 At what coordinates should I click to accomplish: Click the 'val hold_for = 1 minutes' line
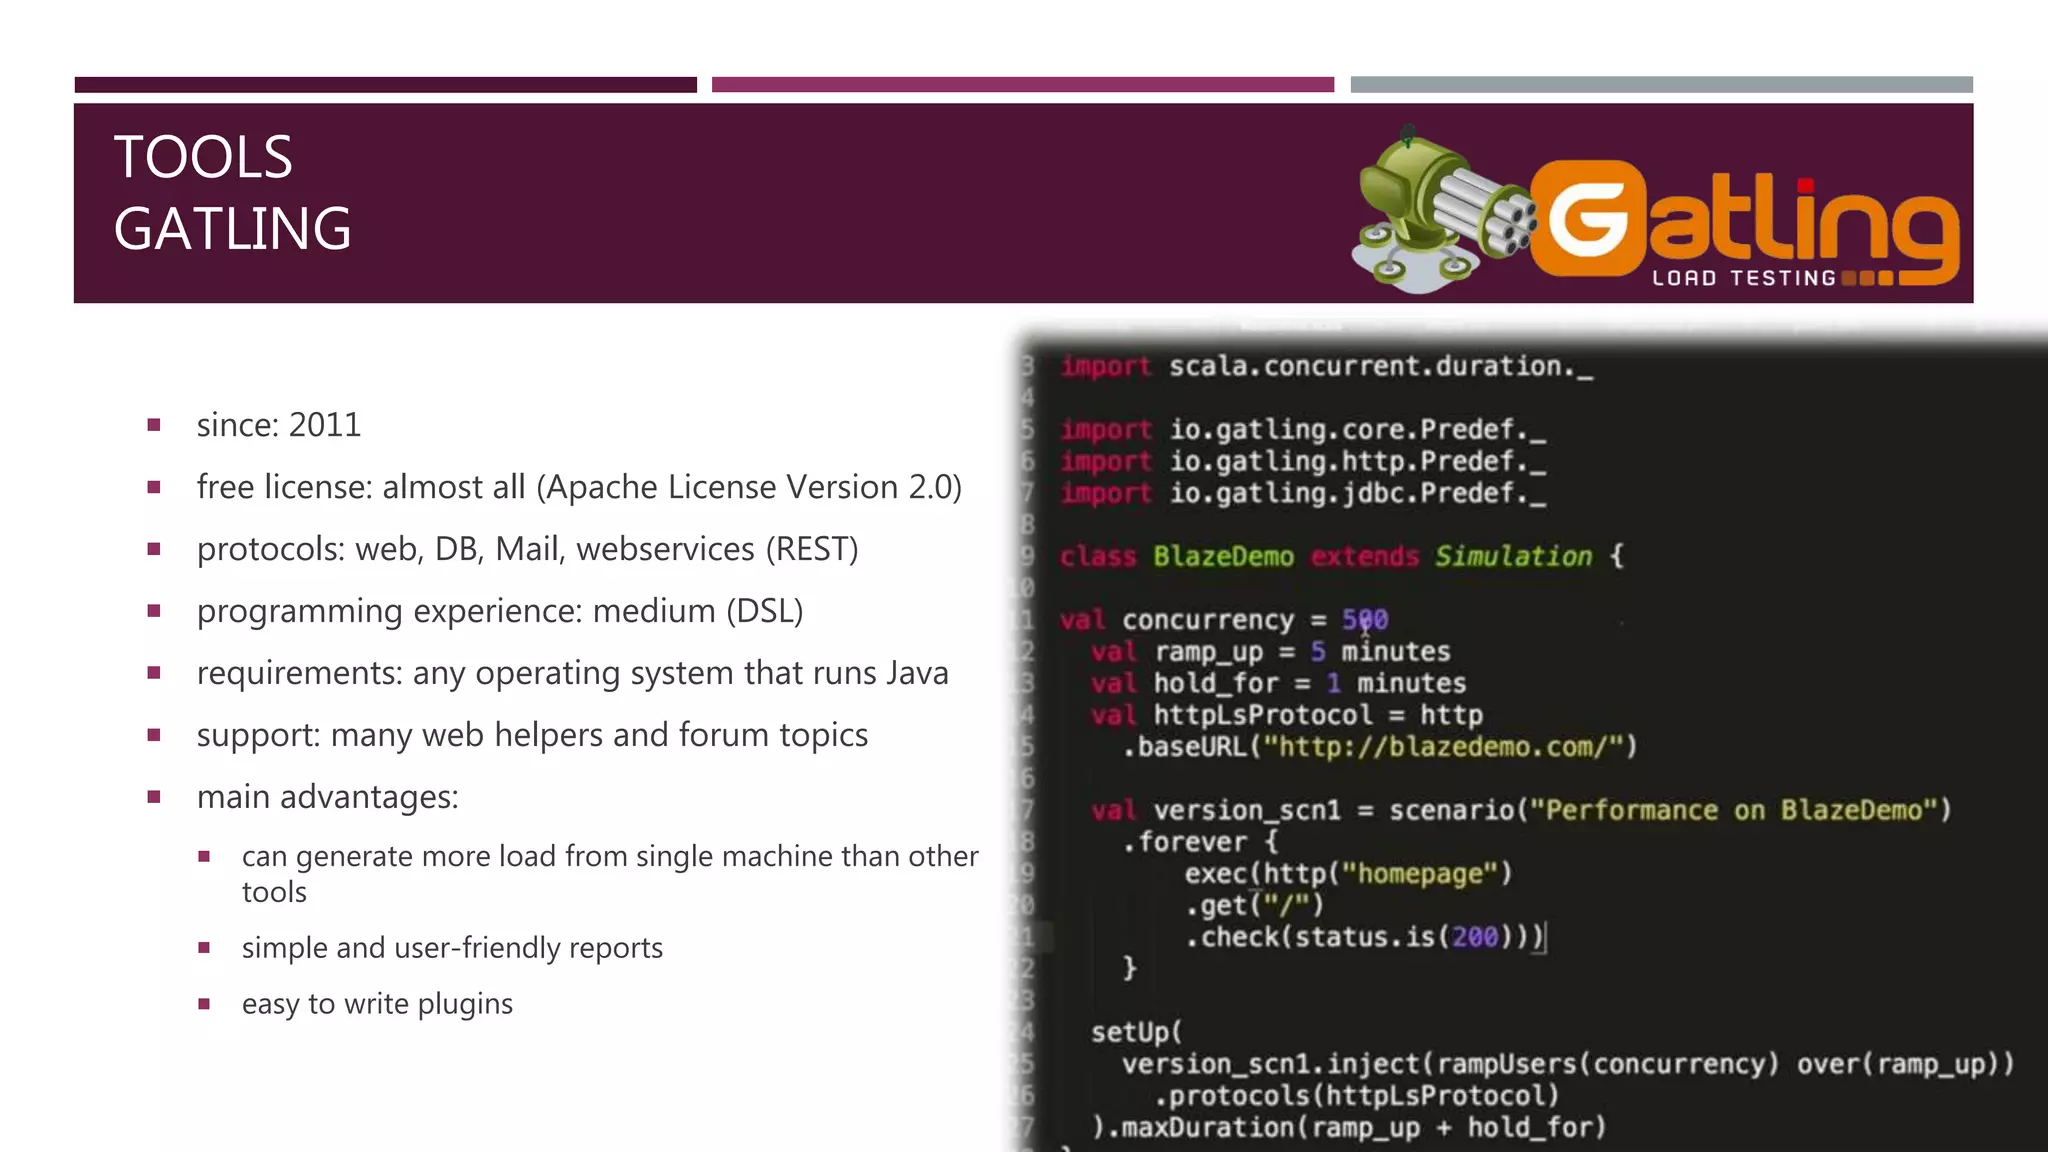[x=1279, y=684]
